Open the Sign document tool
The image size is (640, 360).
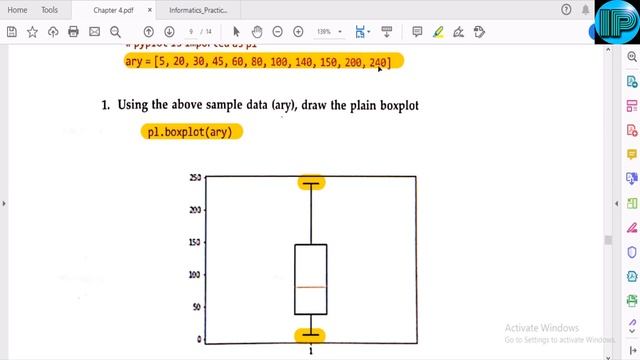pos(458,32)
